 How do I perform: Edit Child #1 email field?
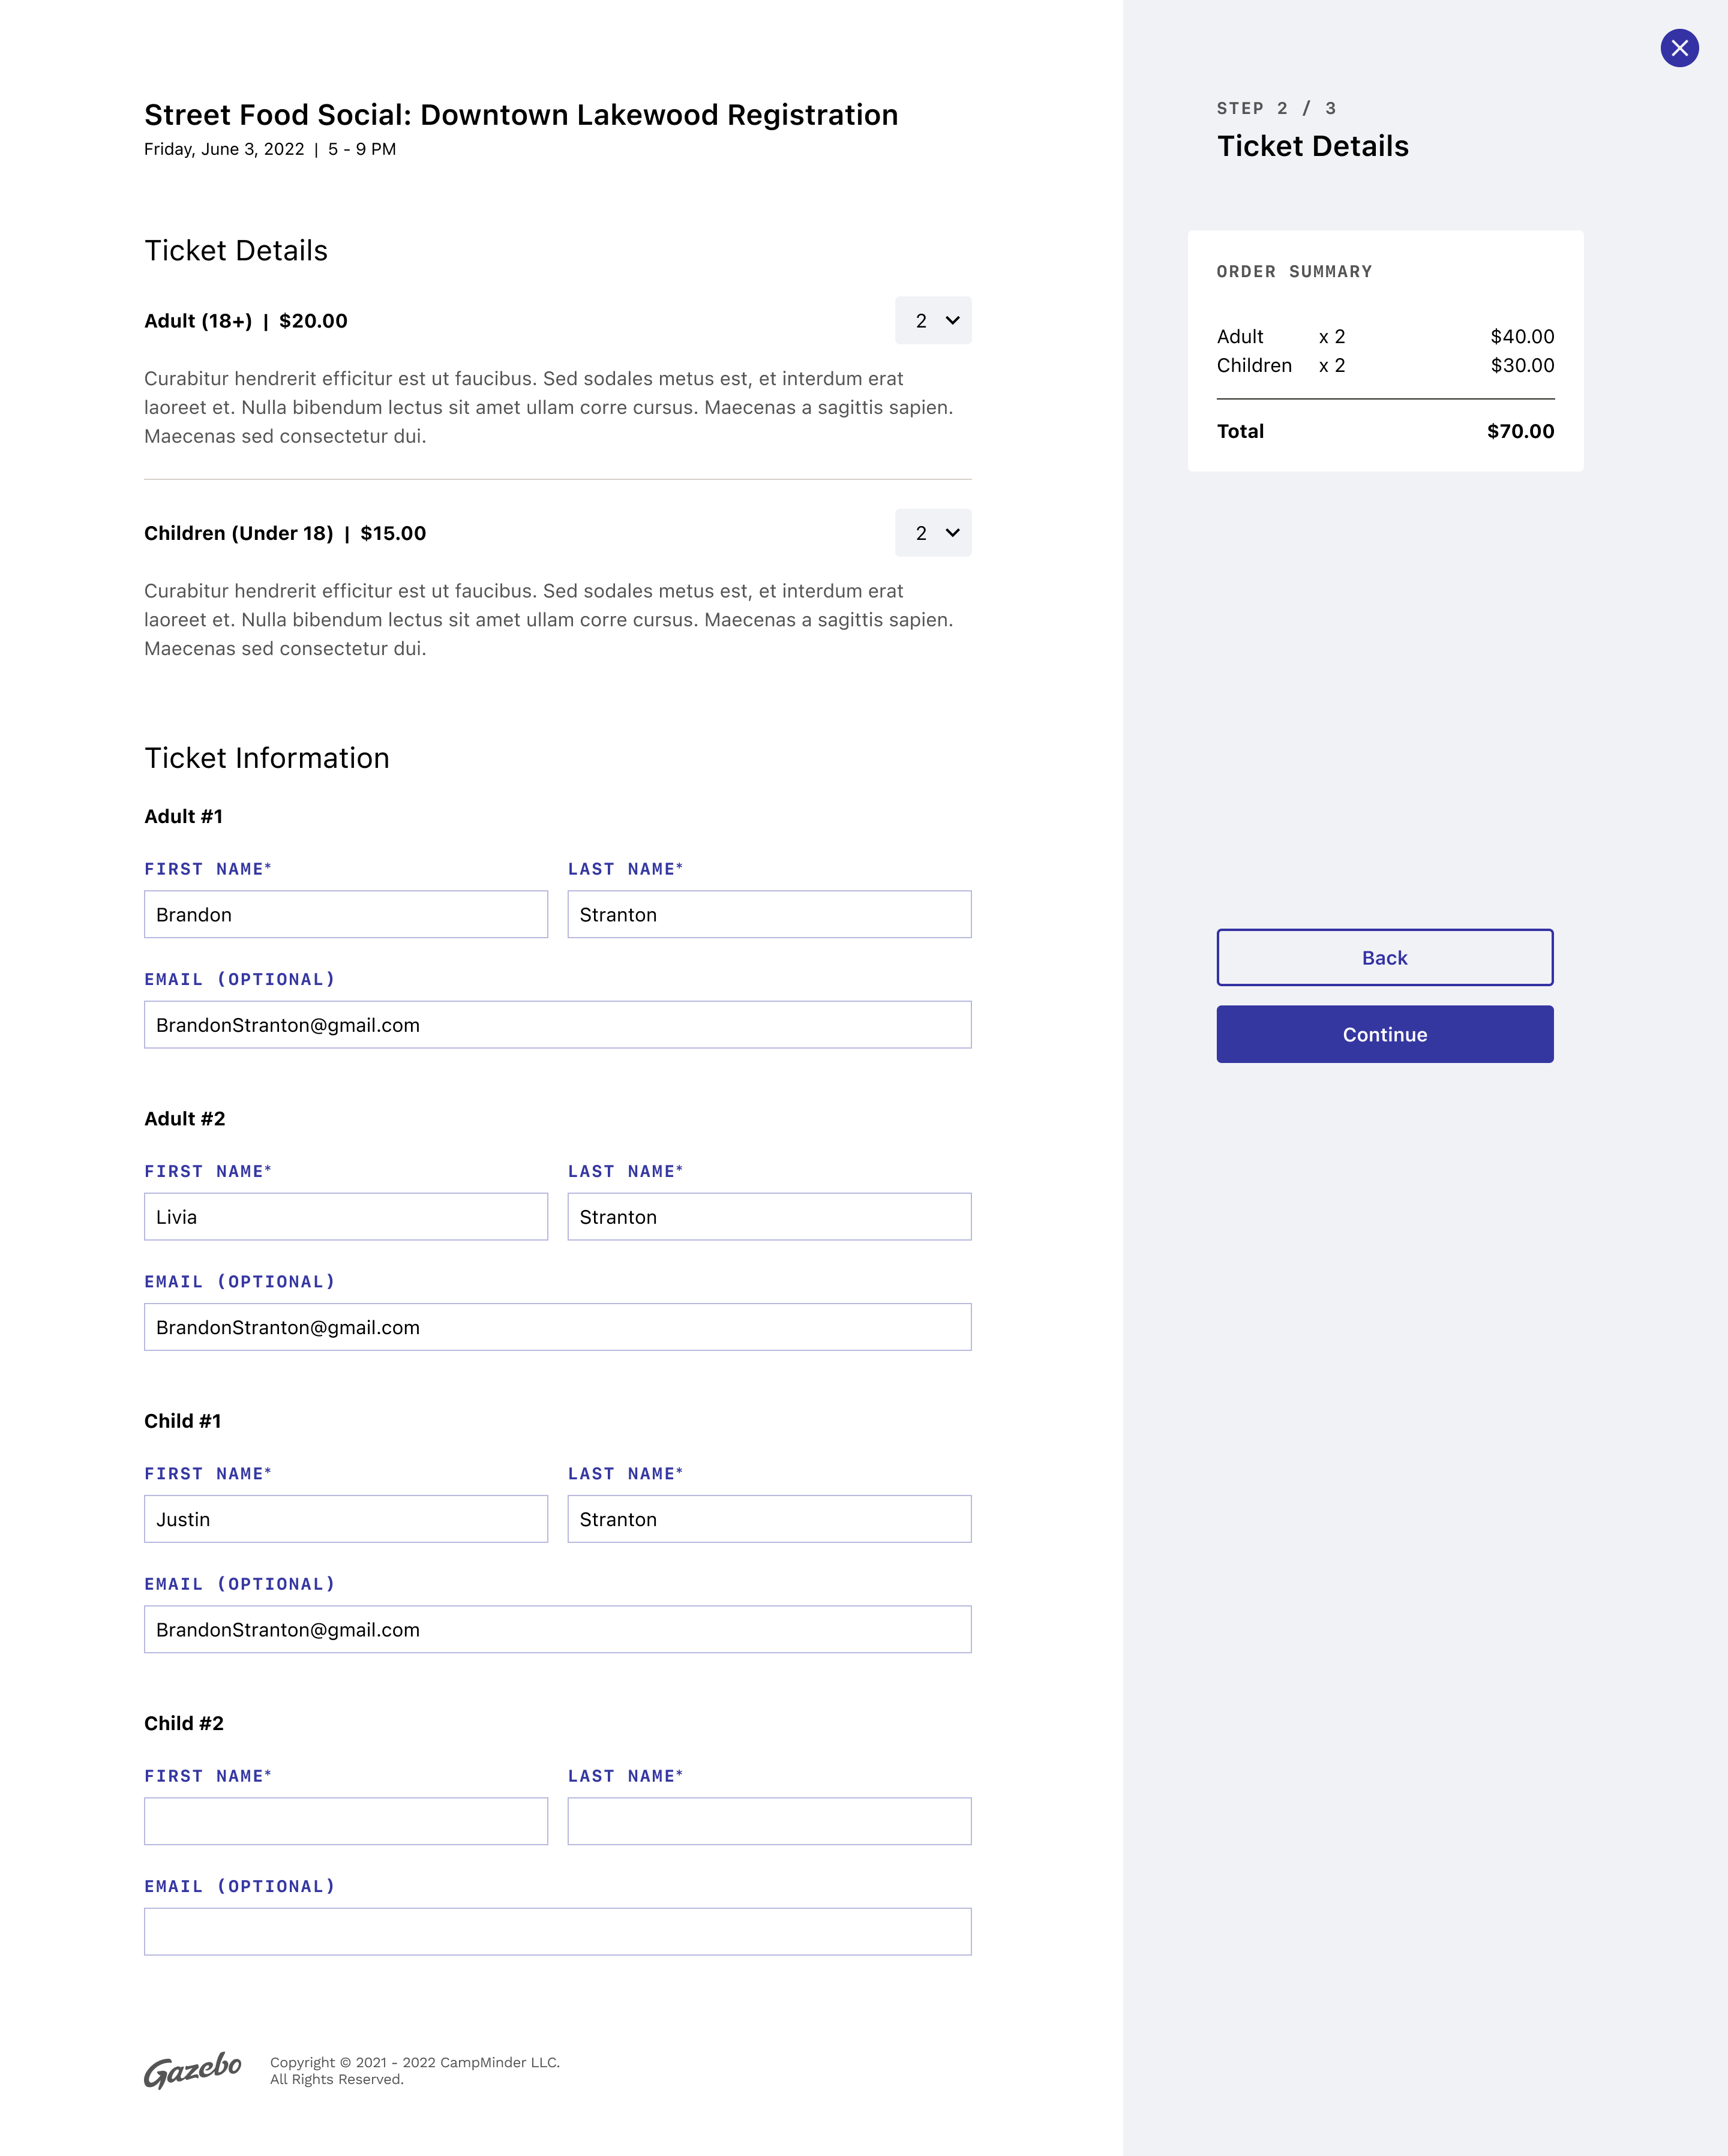point(557,1629)
